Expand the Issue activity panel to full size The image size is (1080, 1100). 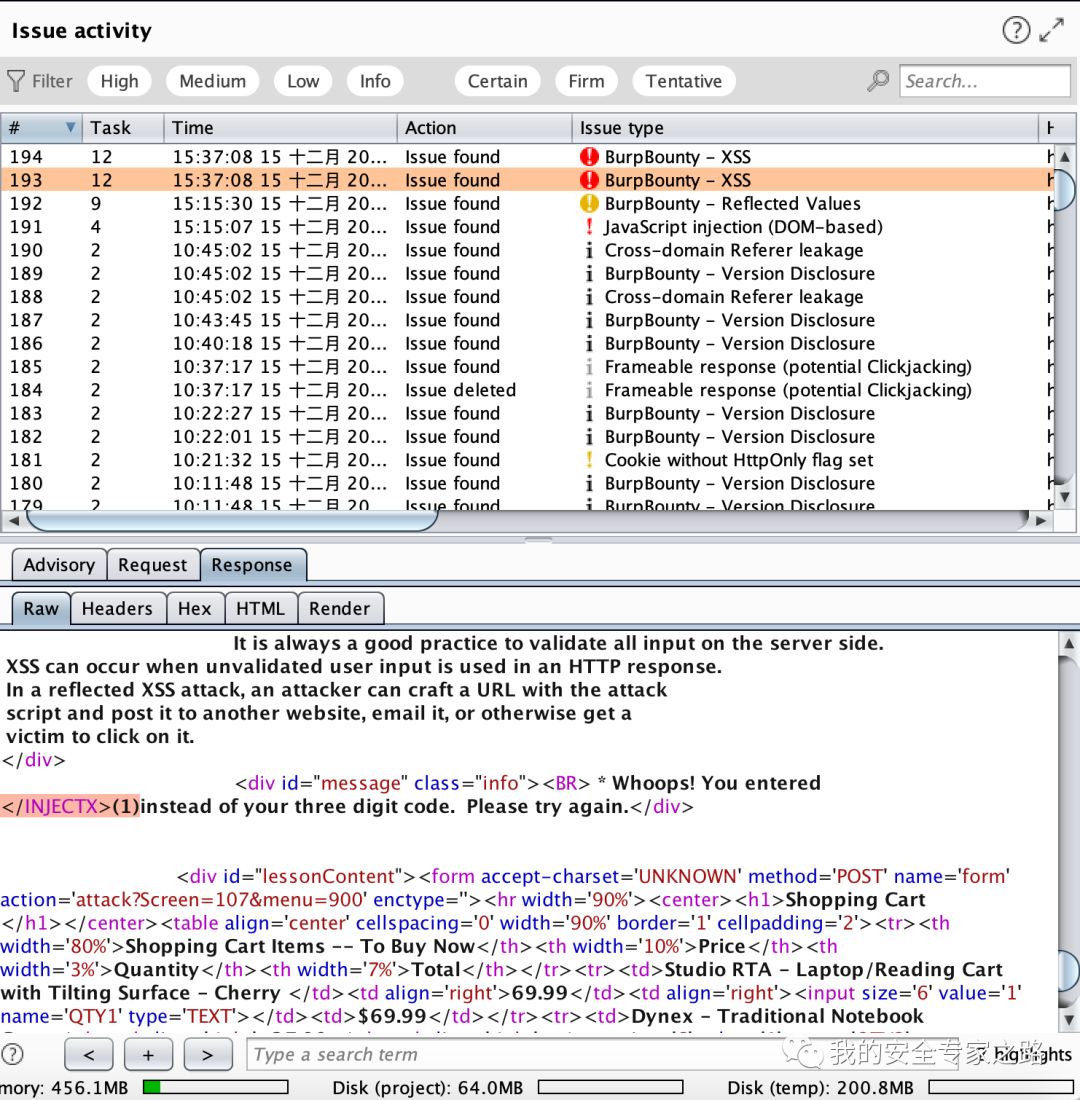tap(1051, 30)
